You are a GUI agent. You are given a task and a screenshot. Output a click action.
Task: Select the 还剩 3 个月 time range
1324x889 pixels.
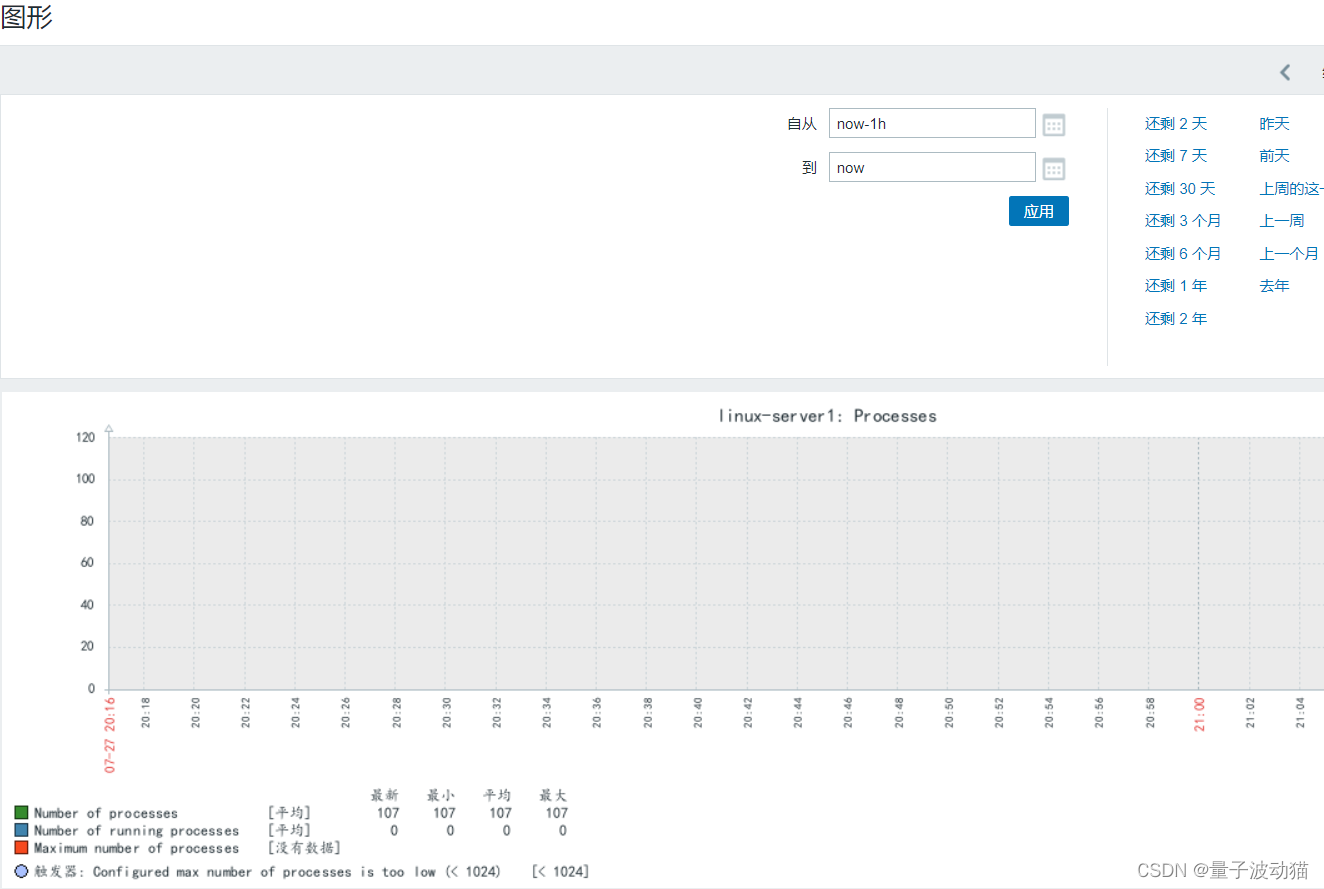point(1183,221)
